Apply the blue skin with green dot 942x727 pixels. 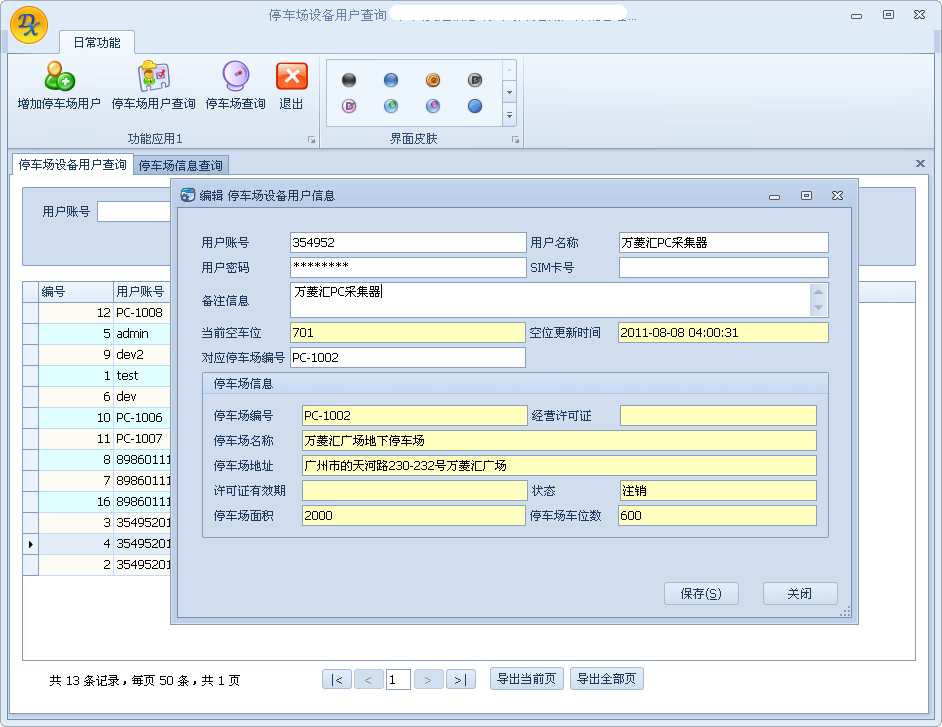click(x=390, y=106)
